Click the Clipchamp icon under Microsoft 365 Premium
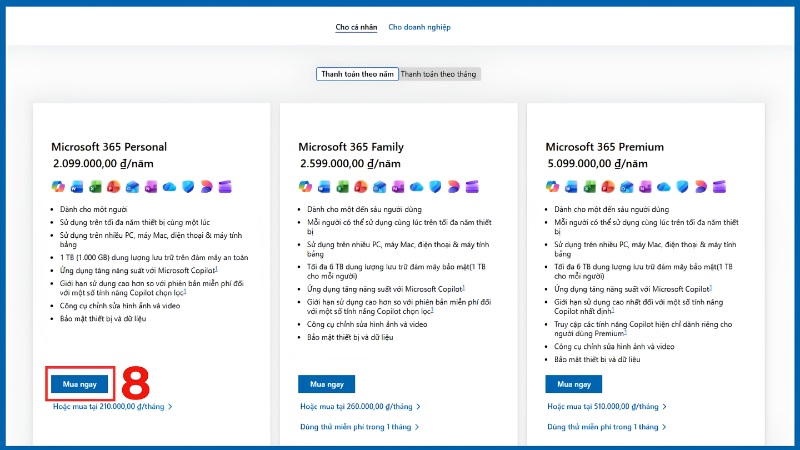 pos(719,187)
